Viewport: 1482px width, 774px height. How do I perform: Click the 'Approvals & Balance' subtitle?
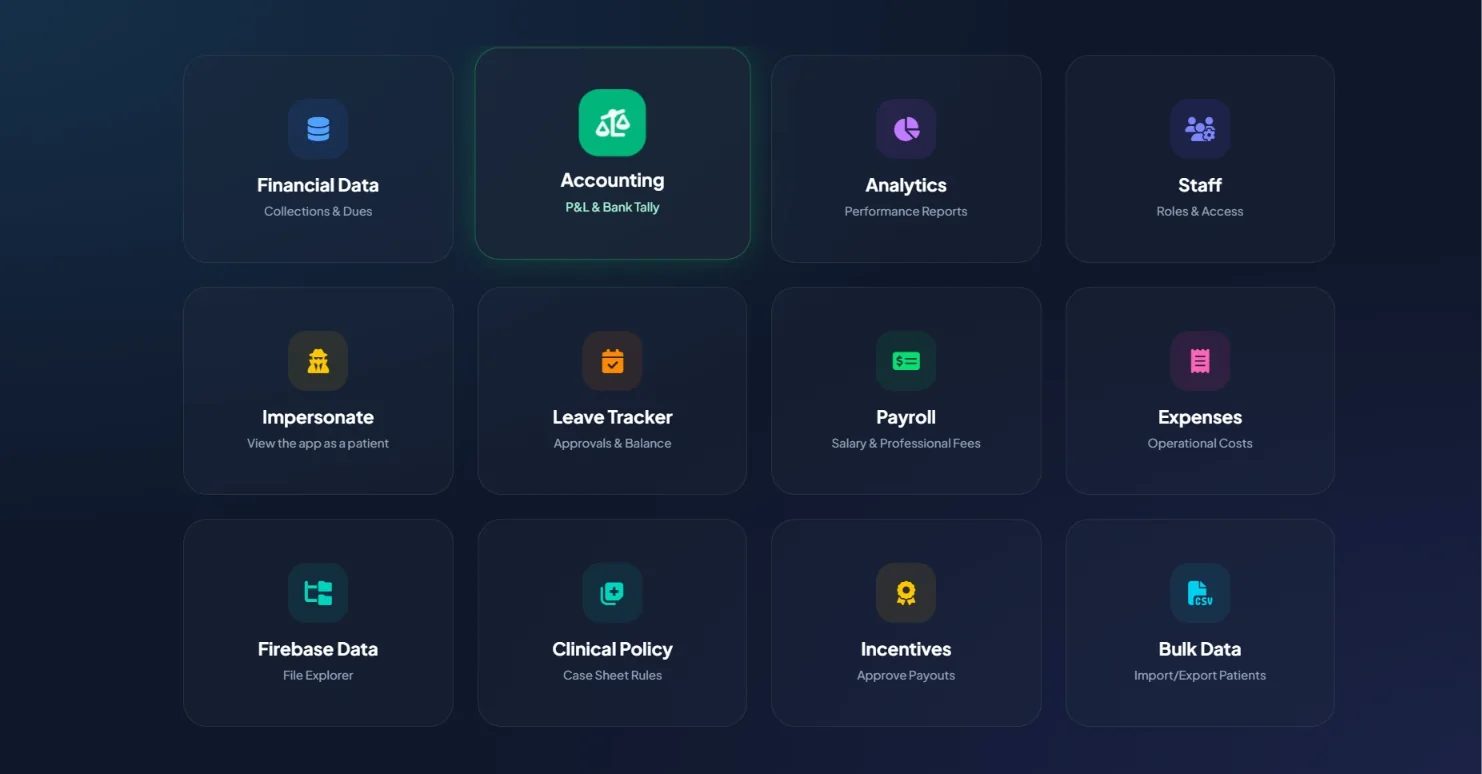click(x=612, y=443)
